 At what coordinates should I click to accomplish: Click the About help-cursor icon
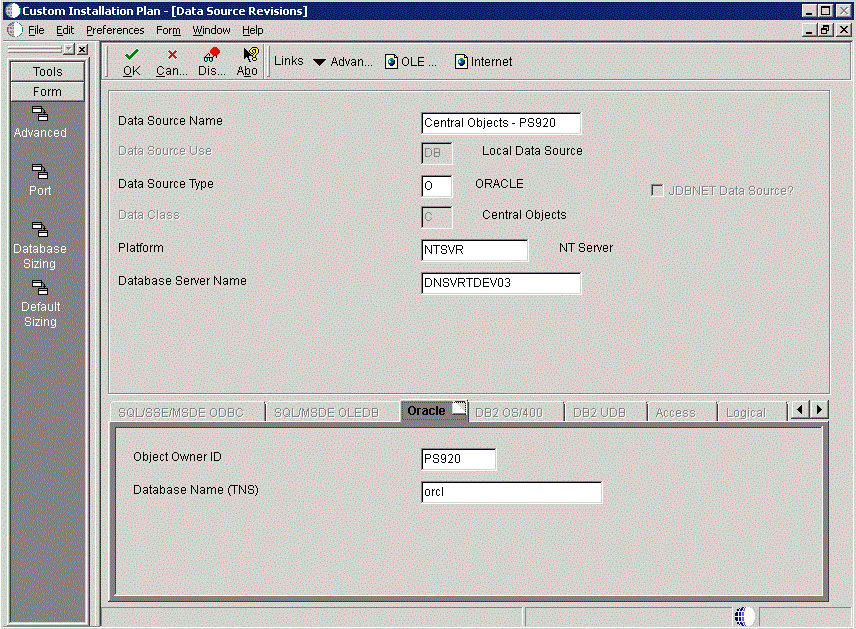(x=250, y=55)
